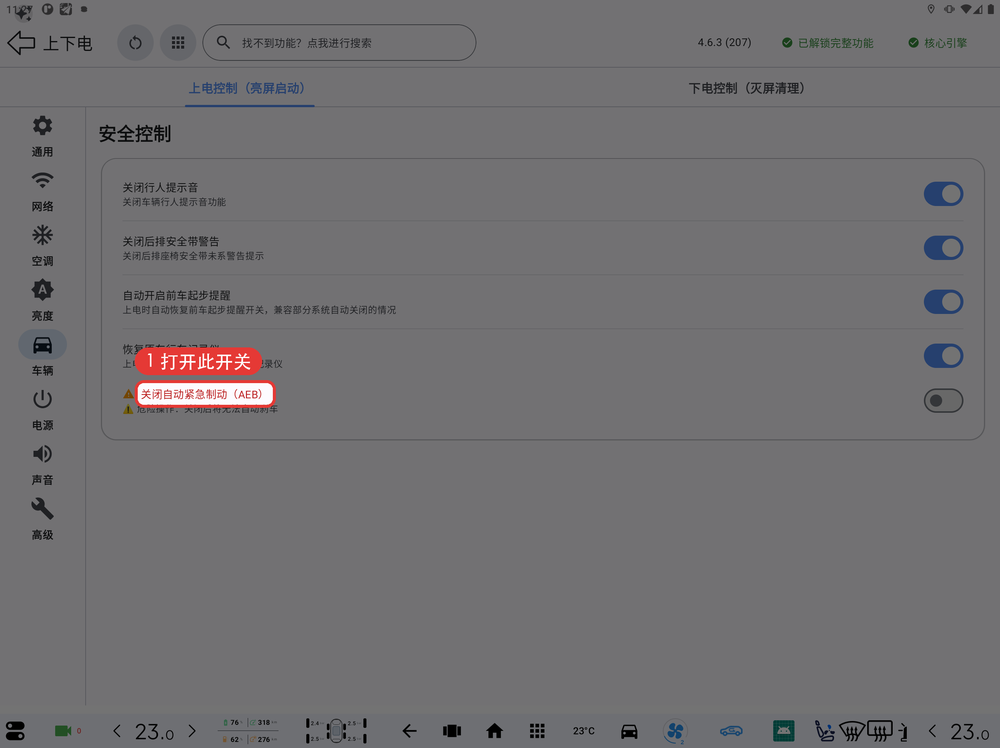
Task: Open 通用 gear category in sidebar
Action: point(43,136)
